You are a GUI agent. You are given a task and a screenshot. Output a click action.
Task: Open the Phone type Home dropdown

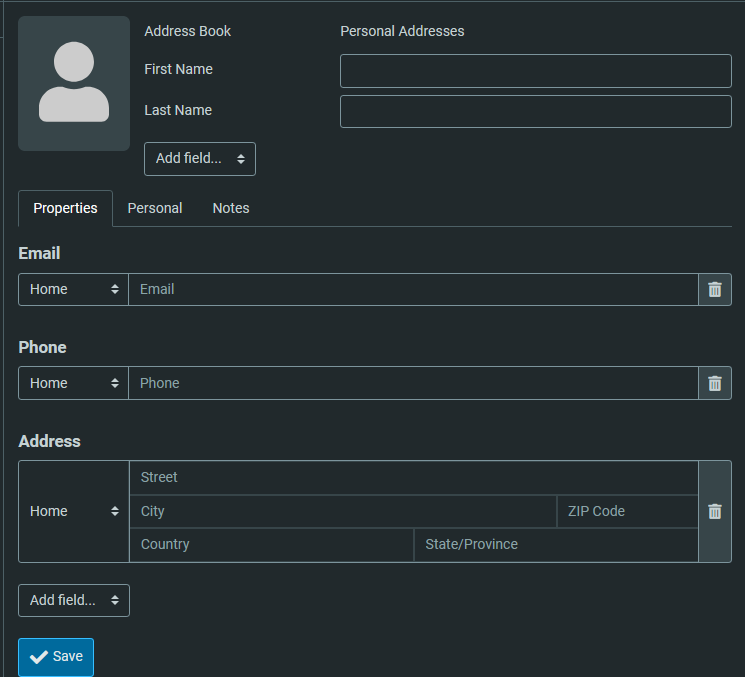[x=74, y=383]
